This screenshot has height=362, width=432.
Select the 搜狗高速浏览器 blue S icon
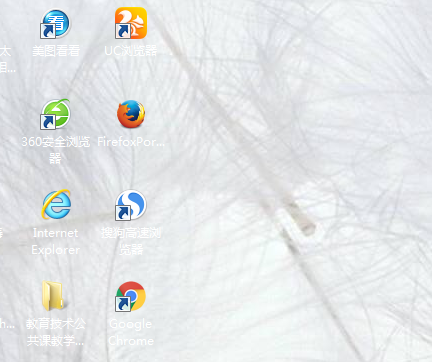131,205
